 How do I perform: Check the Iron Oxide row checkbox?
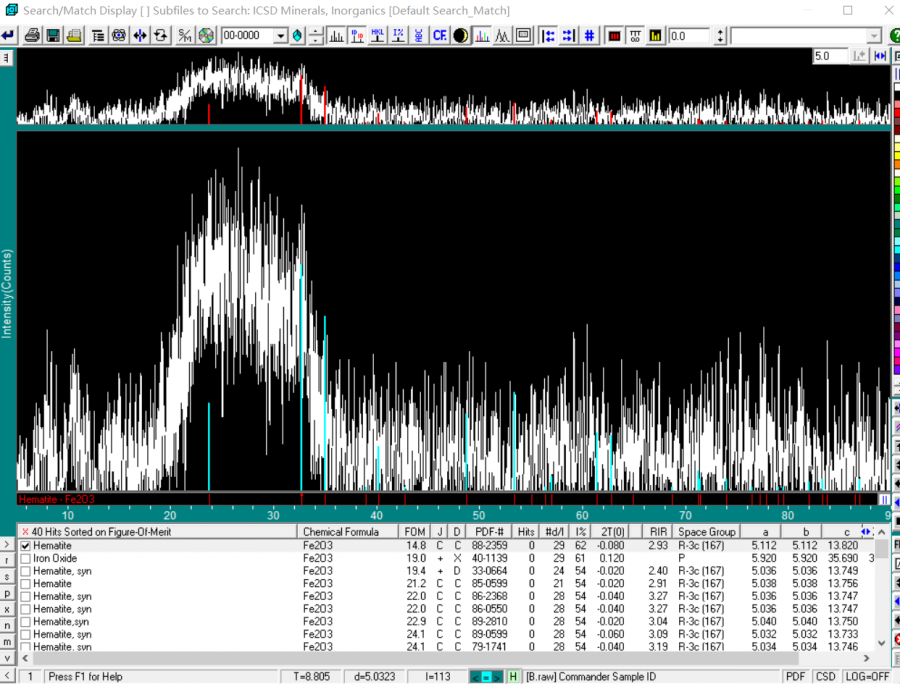pos(25,559)
